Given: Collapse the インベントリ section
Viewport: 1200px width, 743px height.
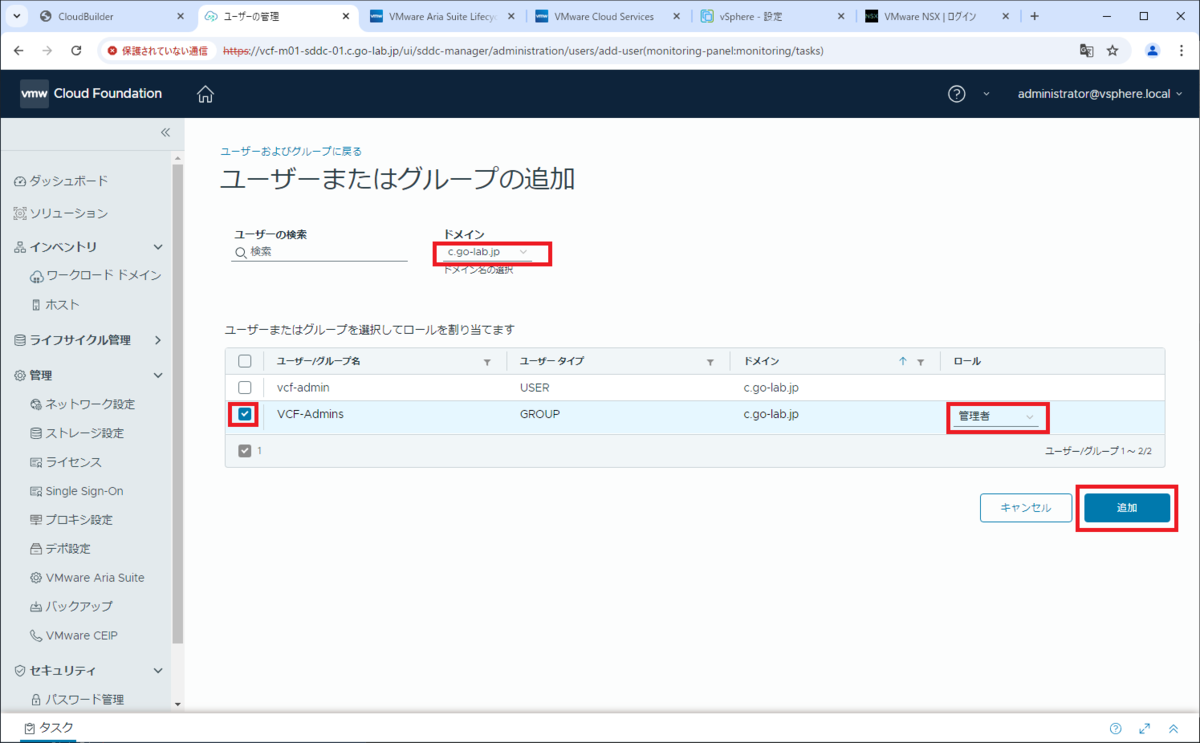Looking at the screenshot, I should [x=158, y=247].
